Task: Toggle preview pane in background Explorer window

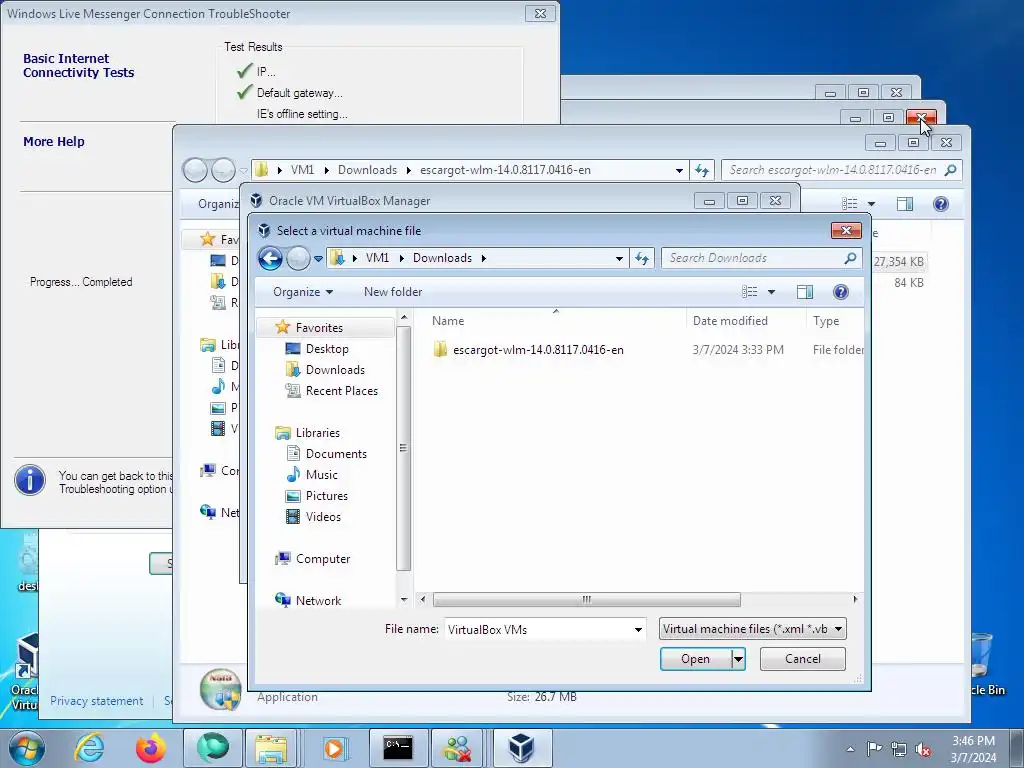Action: pos(904,204)
